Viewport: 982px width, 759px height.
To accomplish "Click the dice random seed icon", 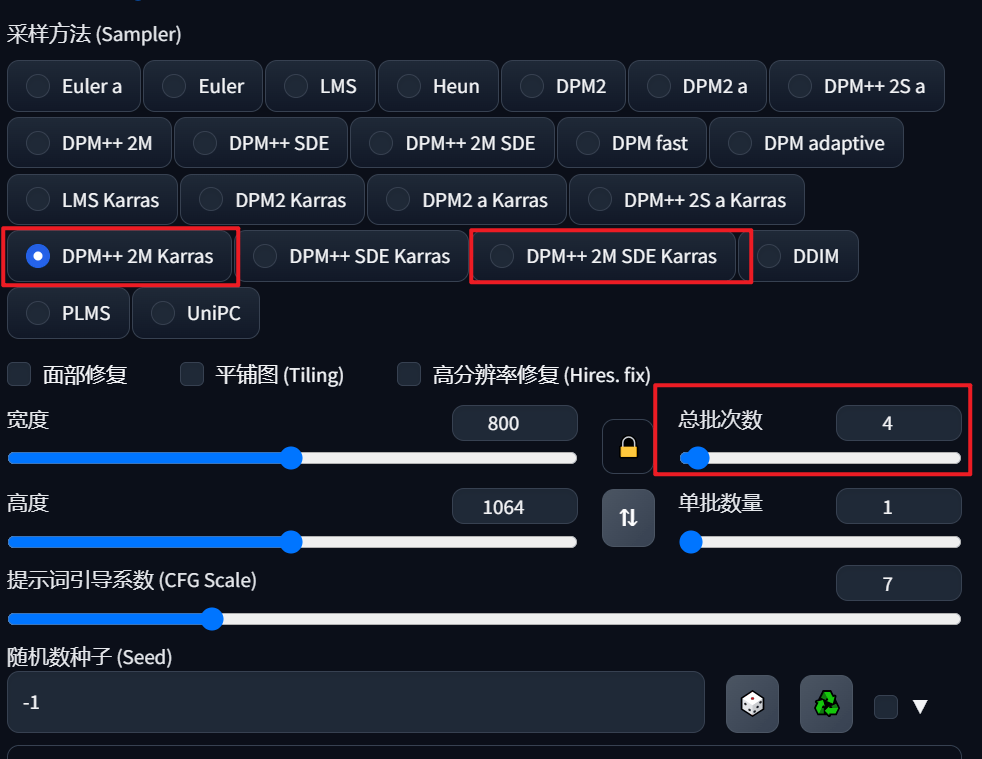I will pos(752,703).
